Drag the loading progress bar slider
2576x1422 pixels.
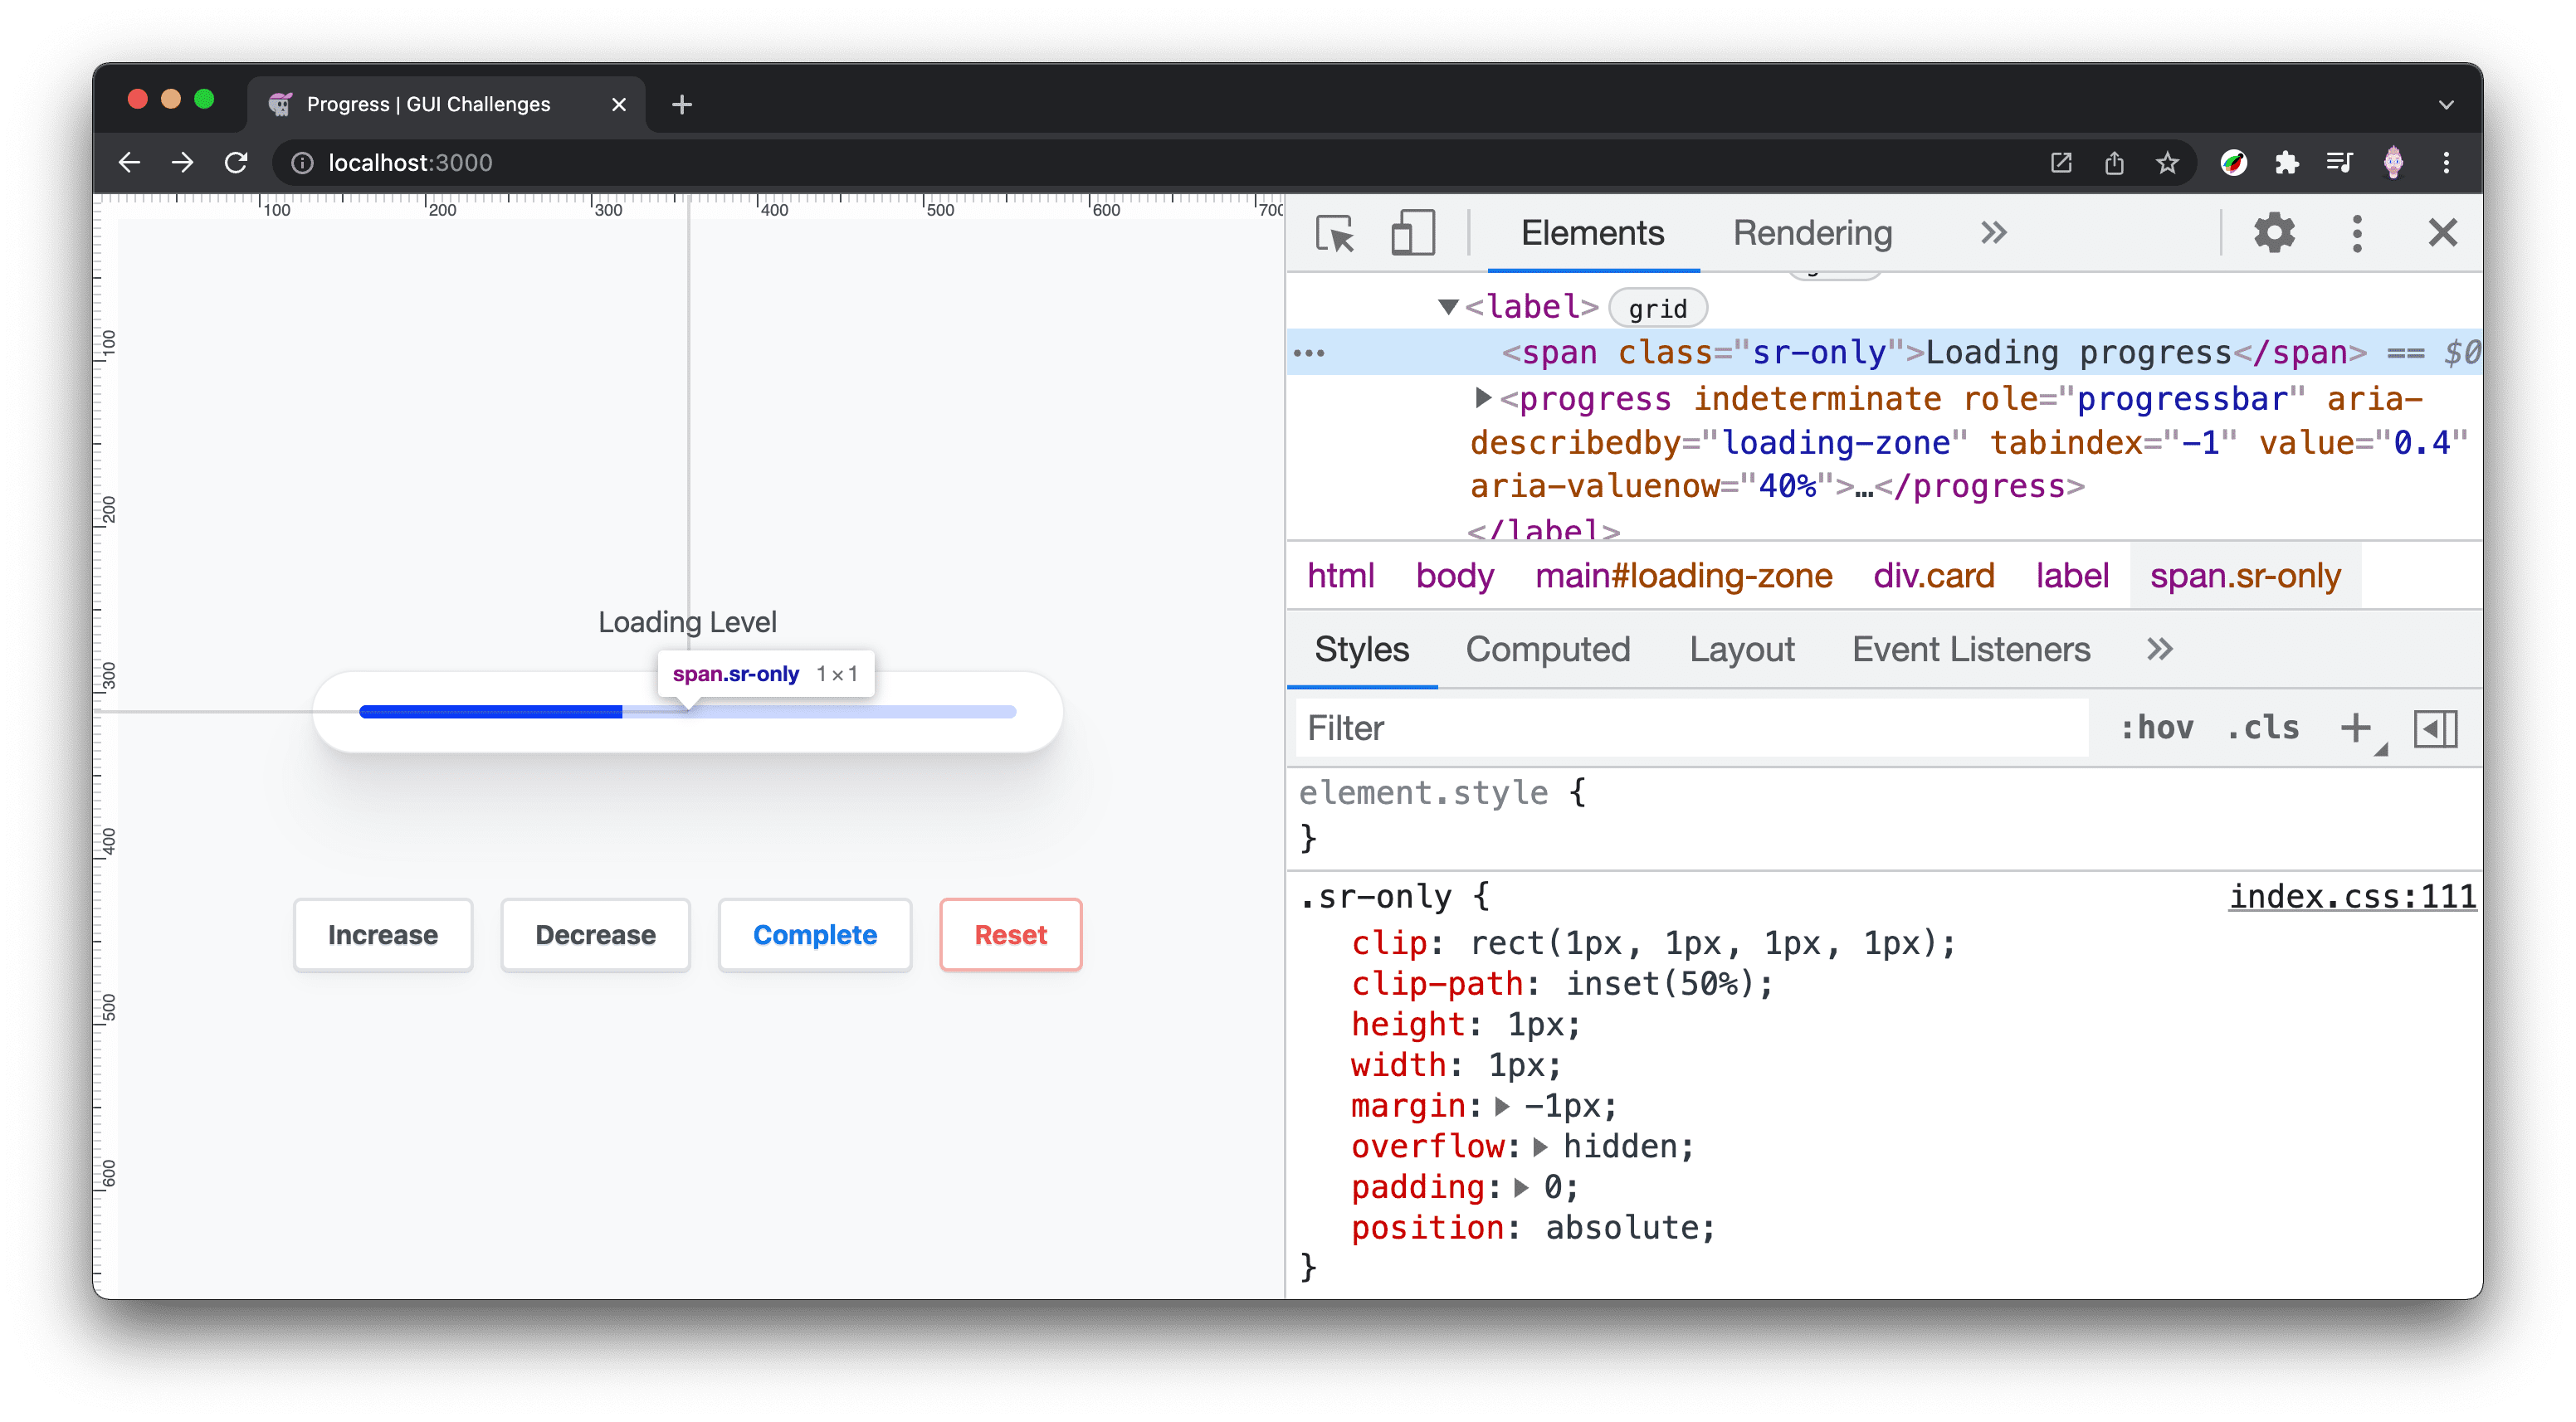[x=623, y=713]
